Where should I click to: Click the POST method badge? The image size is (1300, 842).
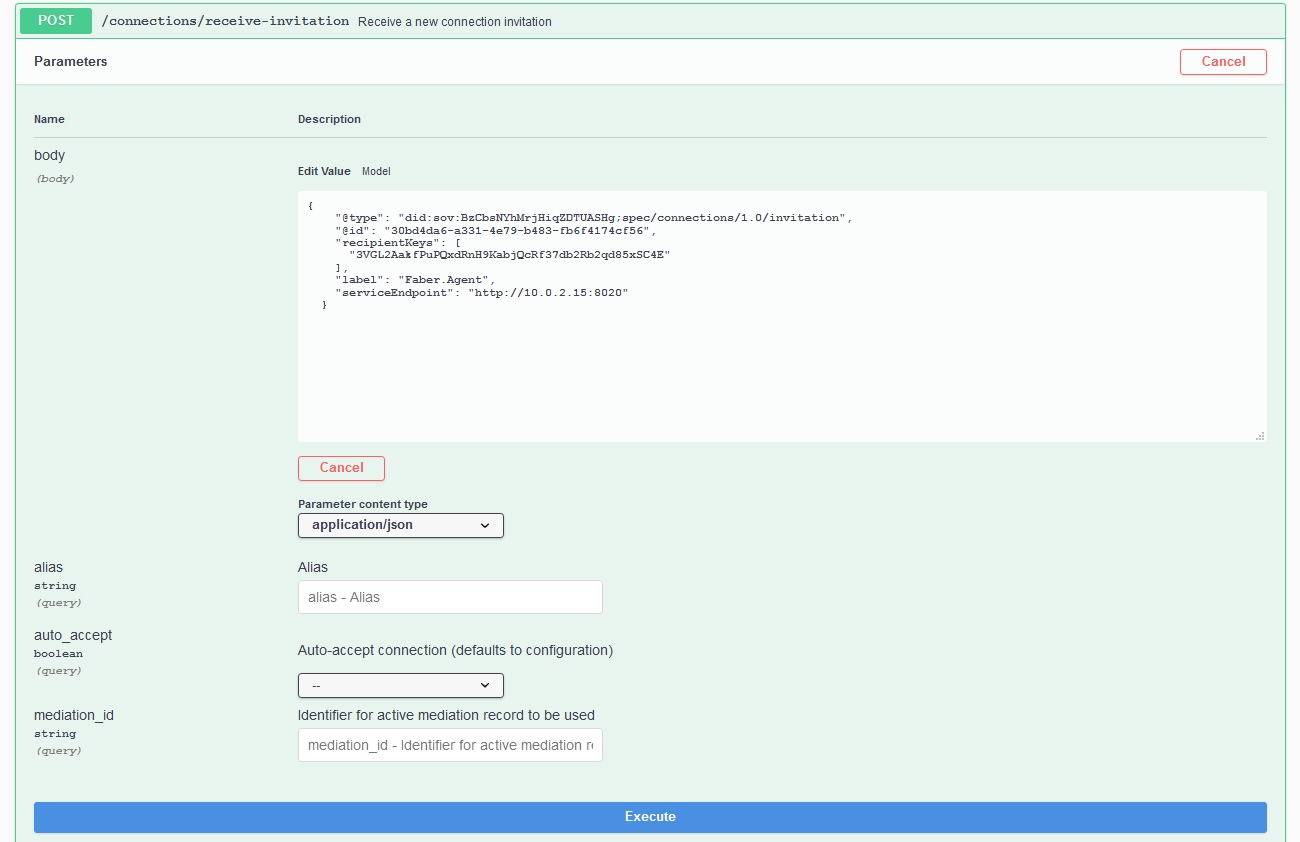55,20
